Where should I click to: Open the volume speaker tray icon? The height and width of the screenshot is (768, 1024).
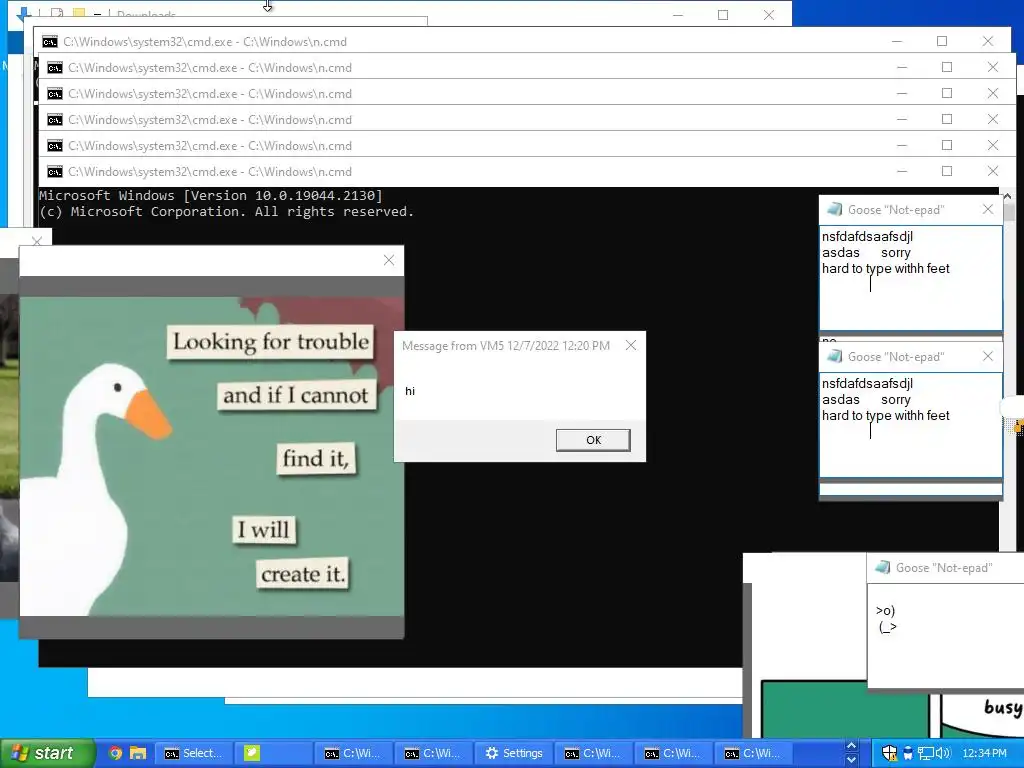coord(942,753)
